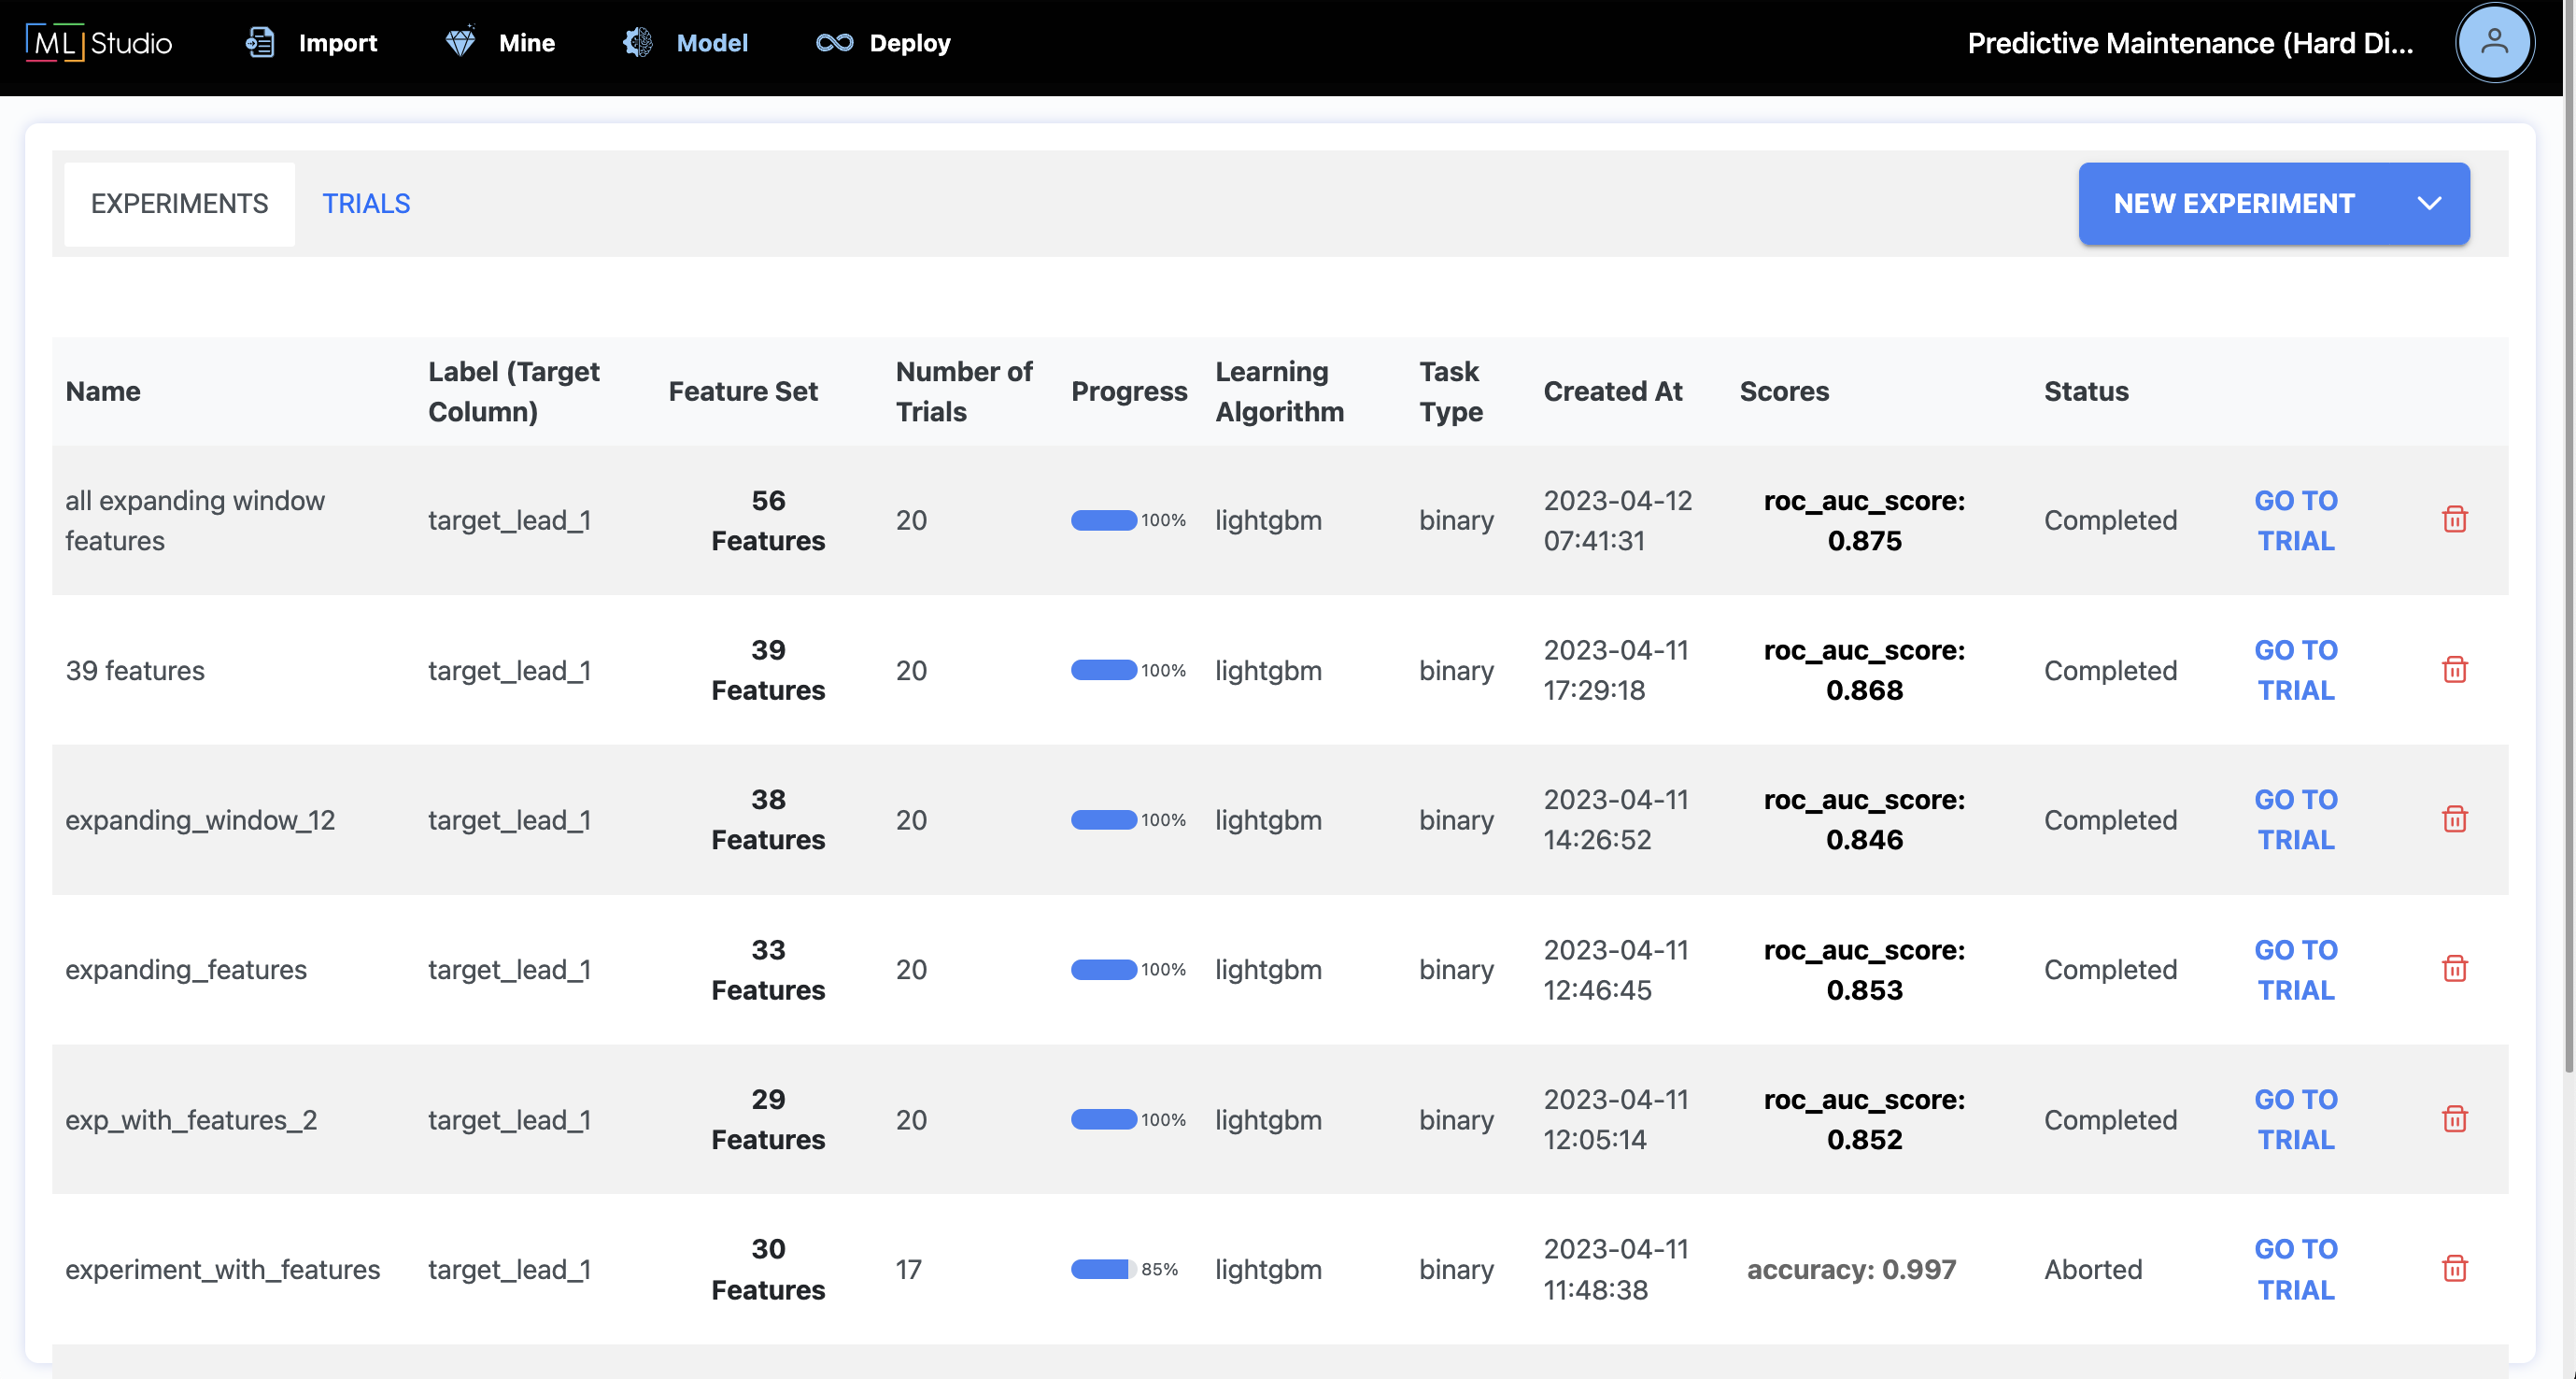
Task: Open the Import menu item
Action: coord(311,42)
